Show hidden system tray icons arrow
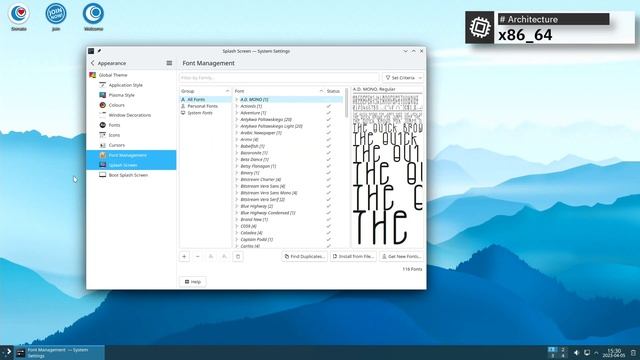Viewport: 640px width, 360px height. pos(596,352)
